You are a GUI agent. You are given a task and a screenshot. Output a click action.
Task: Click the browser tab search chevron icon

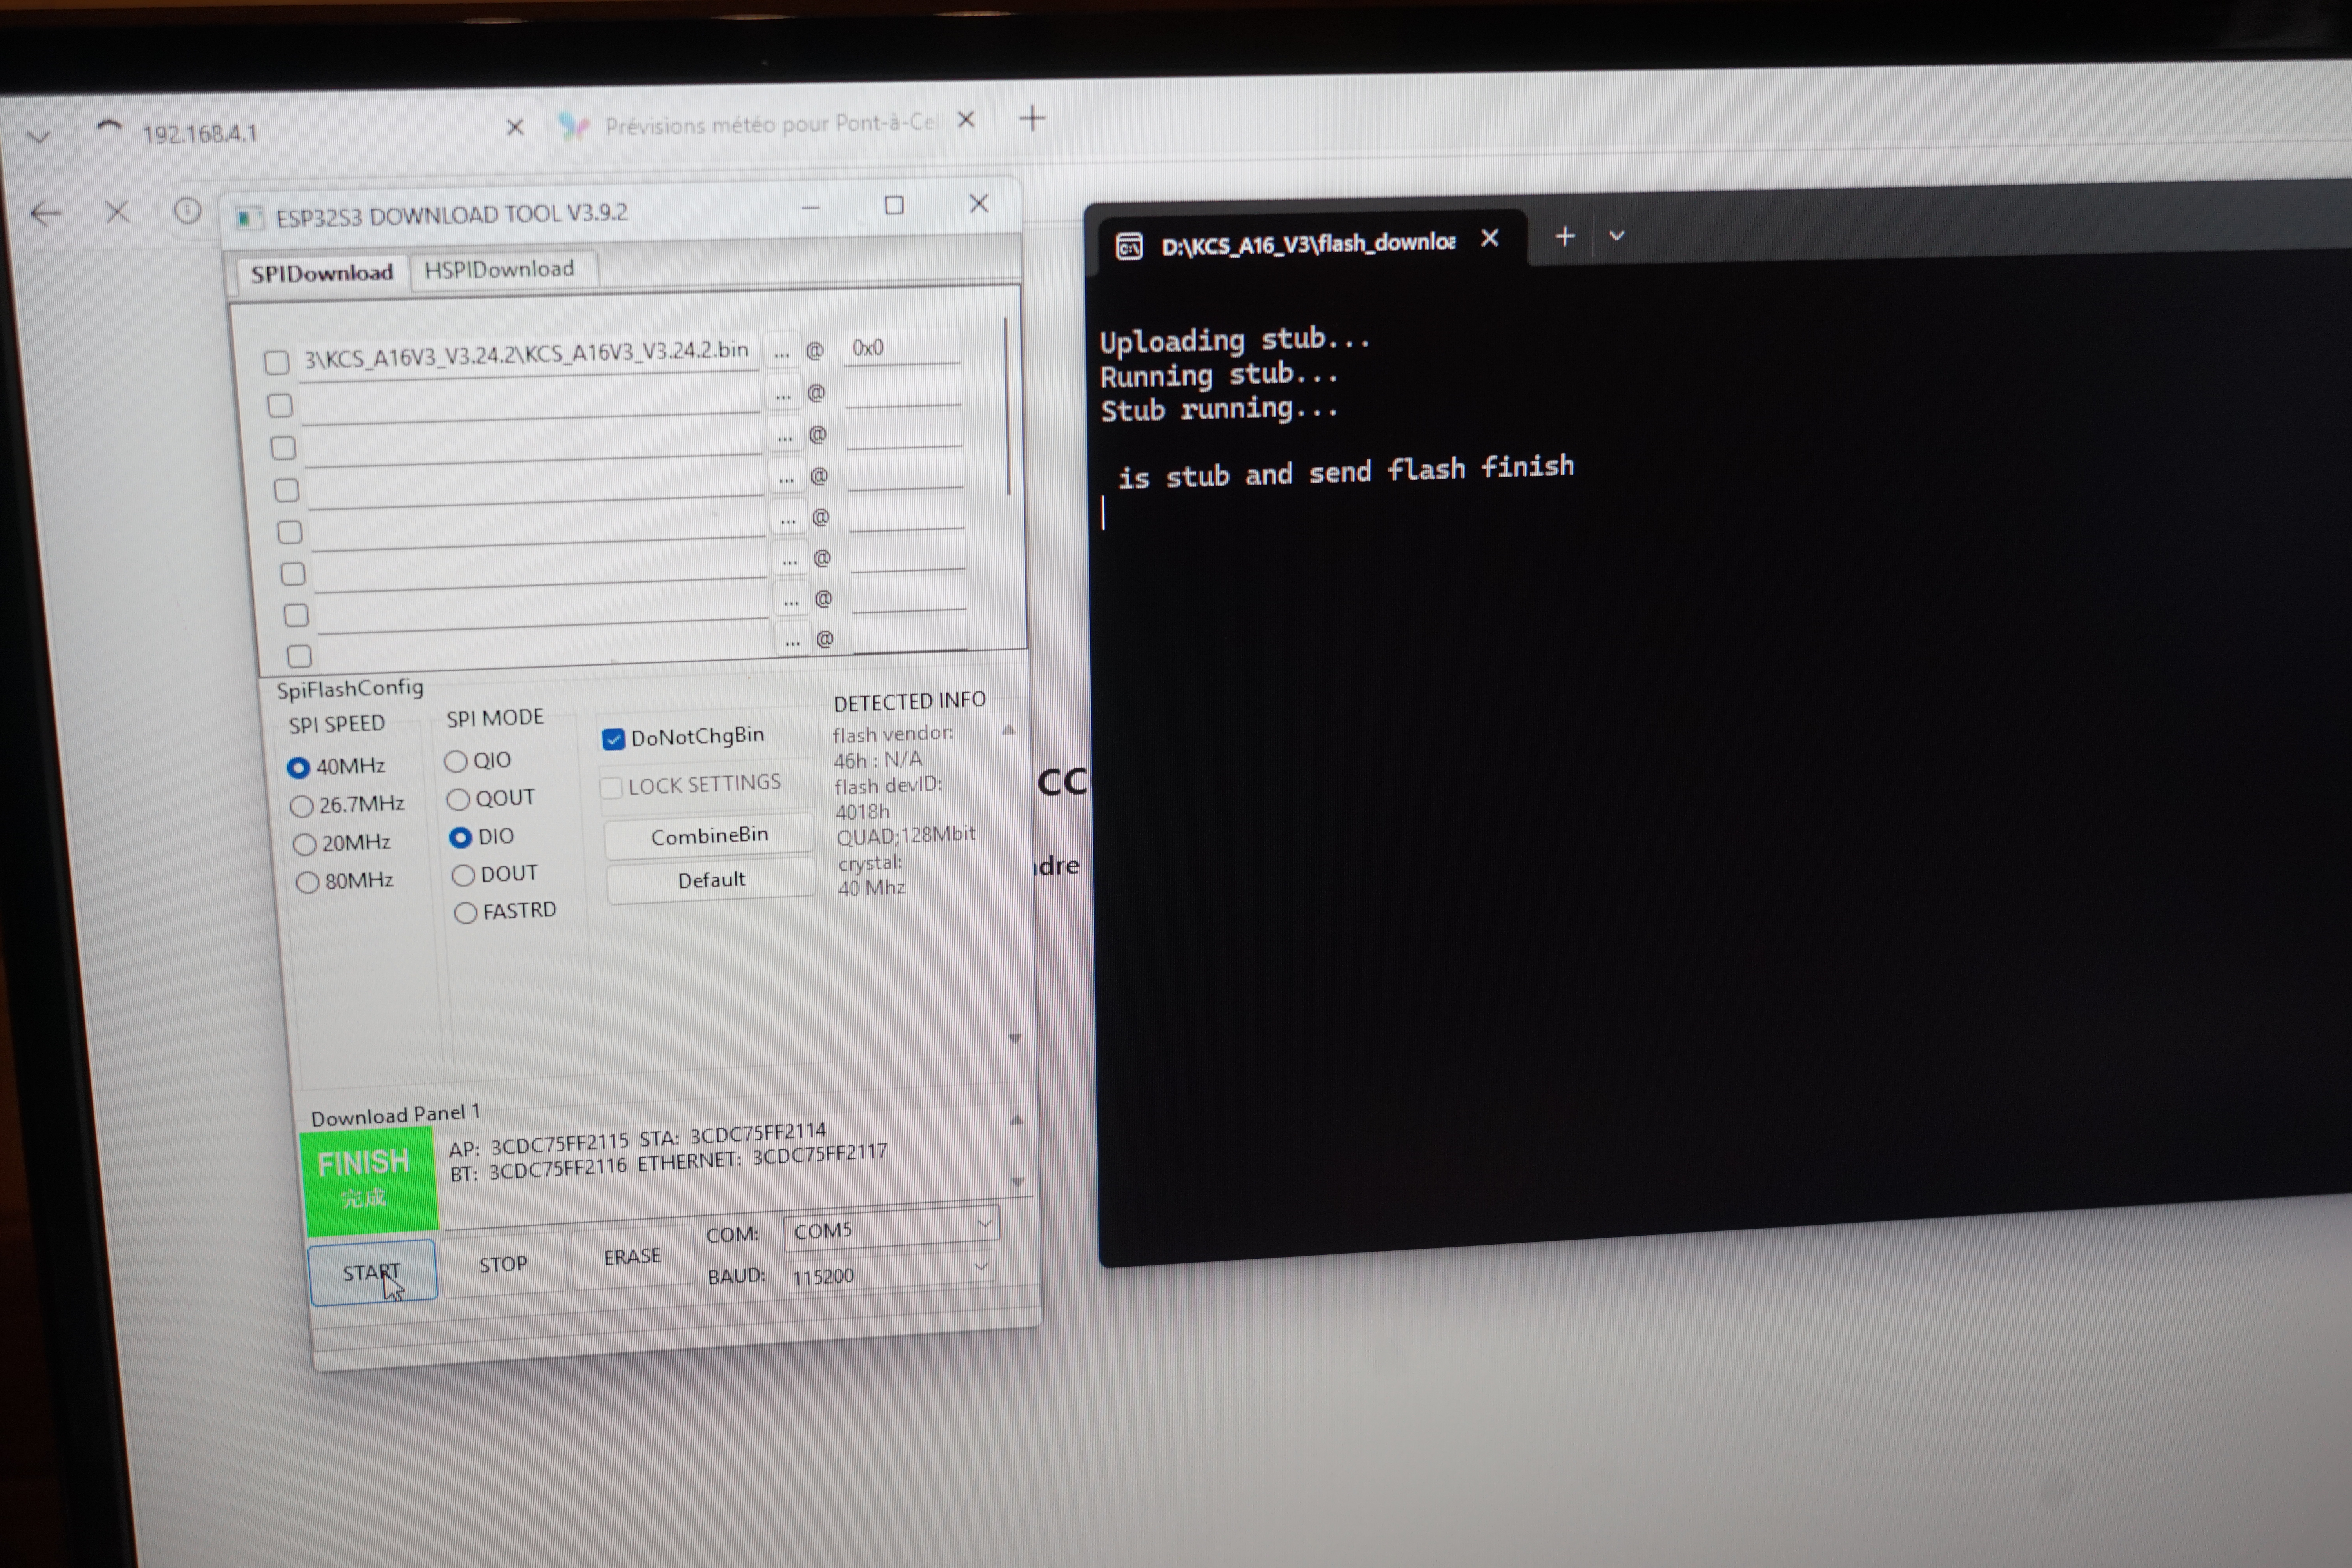coord(38,136)
